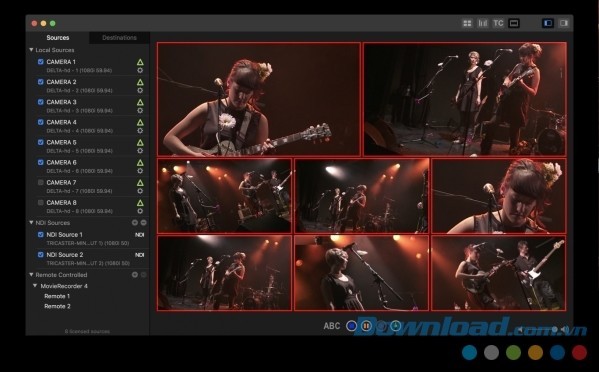
Task: Enable the CAMERA 7 checkbox
Action: (x=40, y=182)
